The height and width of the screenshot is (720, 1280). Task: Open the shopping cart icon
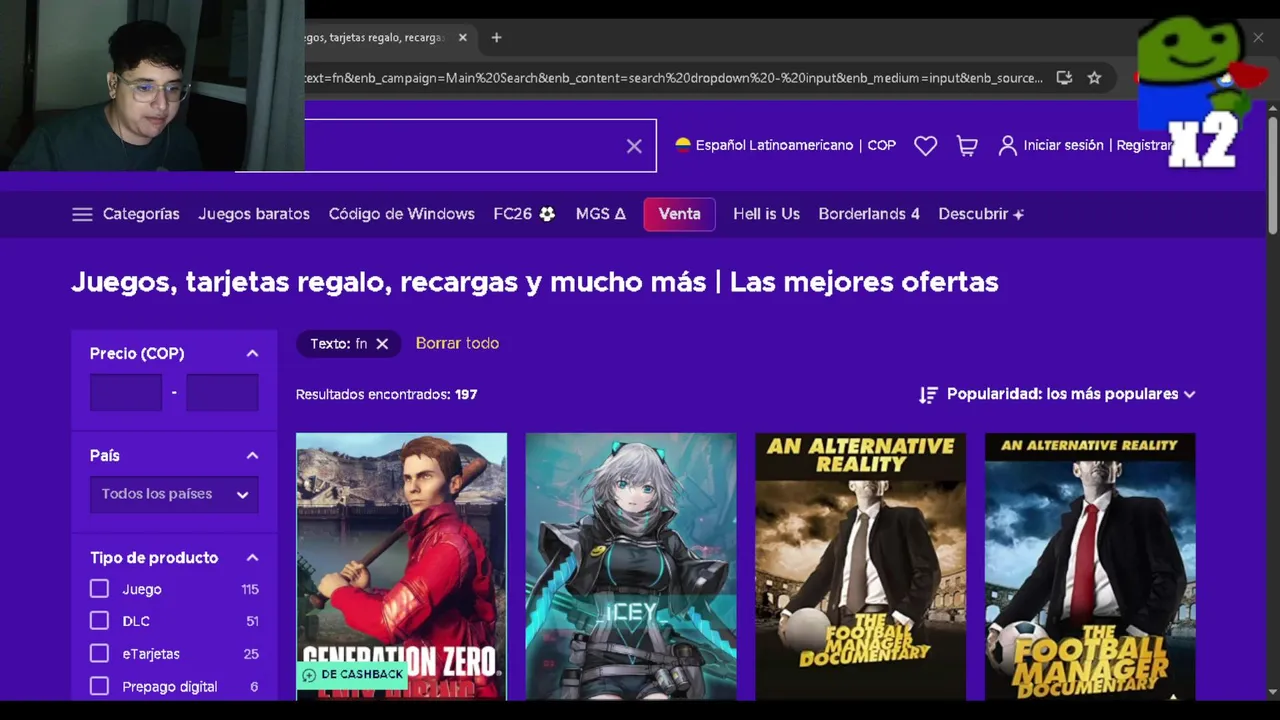pos(967,146)
